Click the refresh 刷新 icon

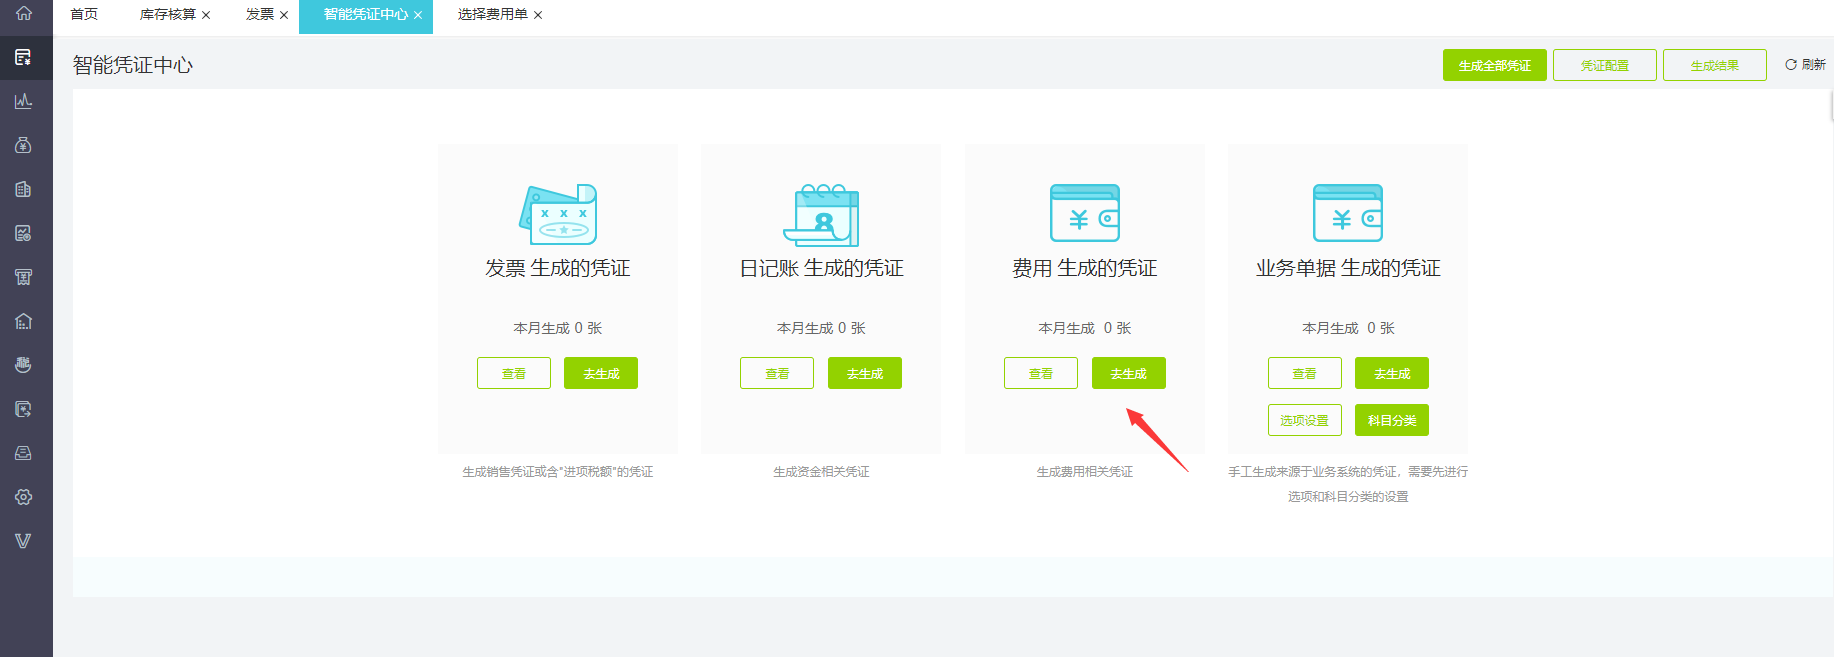pos(1791,65)
